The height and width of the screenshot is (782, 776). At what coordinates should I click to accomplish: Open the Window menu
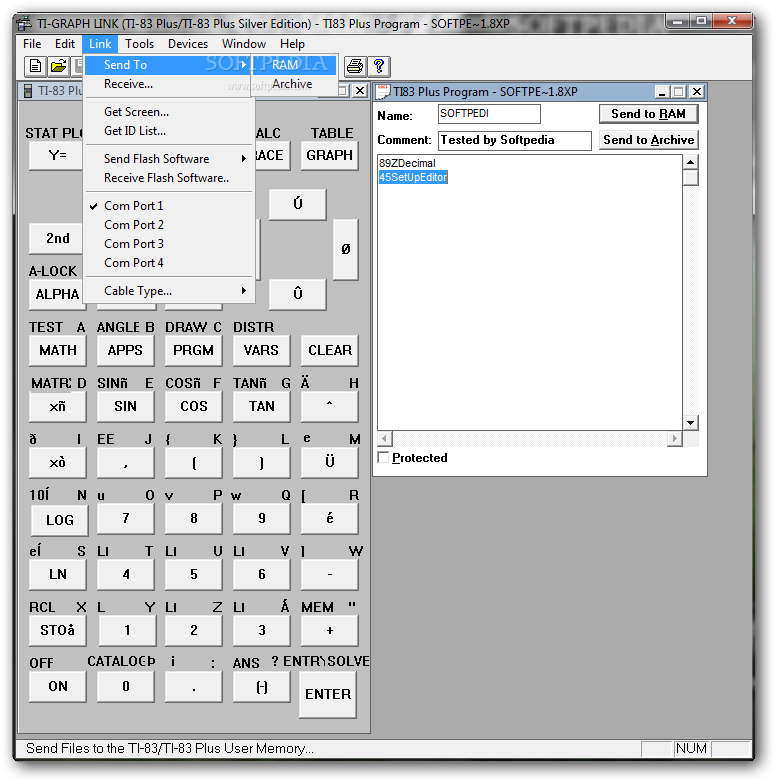(x=244, y=44)
